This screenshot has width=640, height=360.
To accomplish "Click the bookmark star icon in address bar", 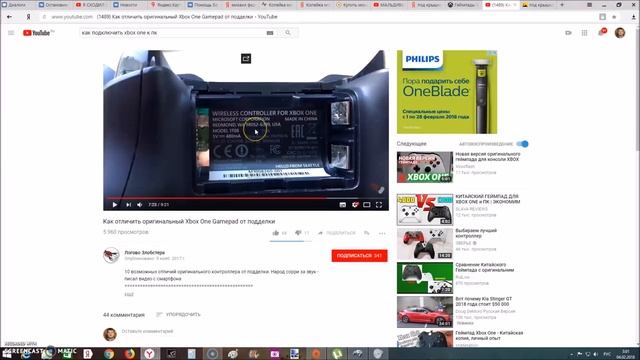I will pos(614,17).
